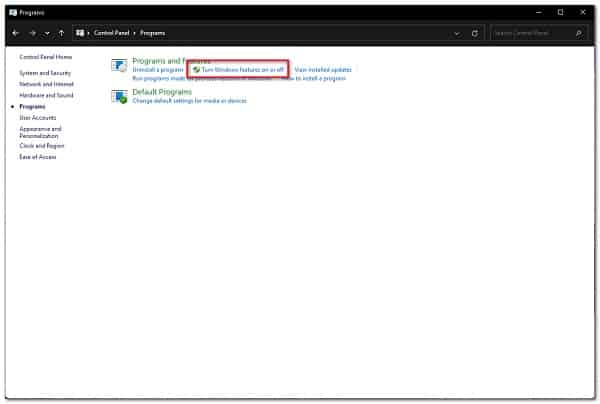Click Uninstall a program link
600x404 pixels.
(158, 70)
